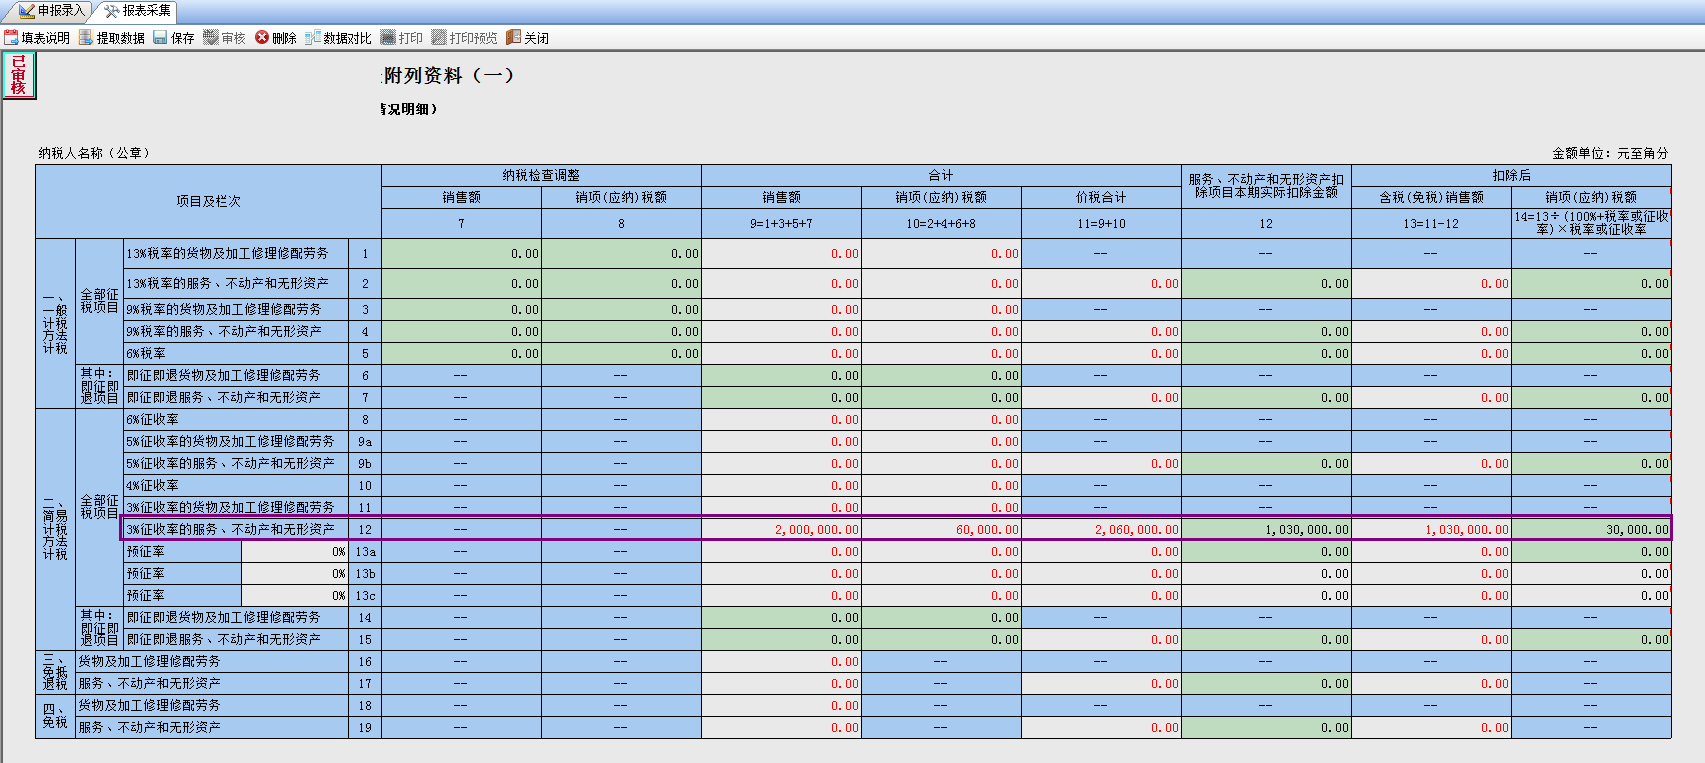
Task: Open the 填表说明 form instructions
Action: [37, 38]
